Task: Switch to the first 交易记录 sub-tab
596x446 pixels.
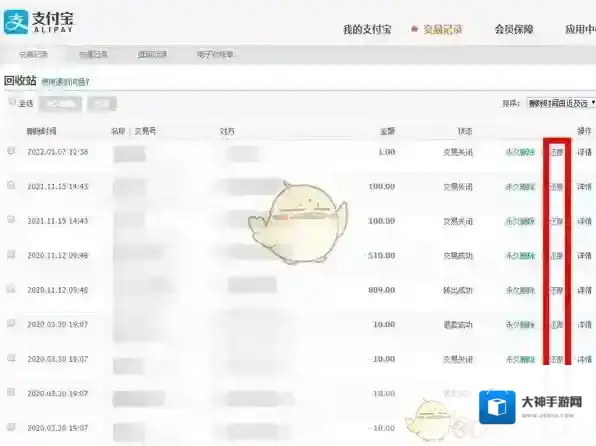Action: pyautogui.click(x=33, y=55)
